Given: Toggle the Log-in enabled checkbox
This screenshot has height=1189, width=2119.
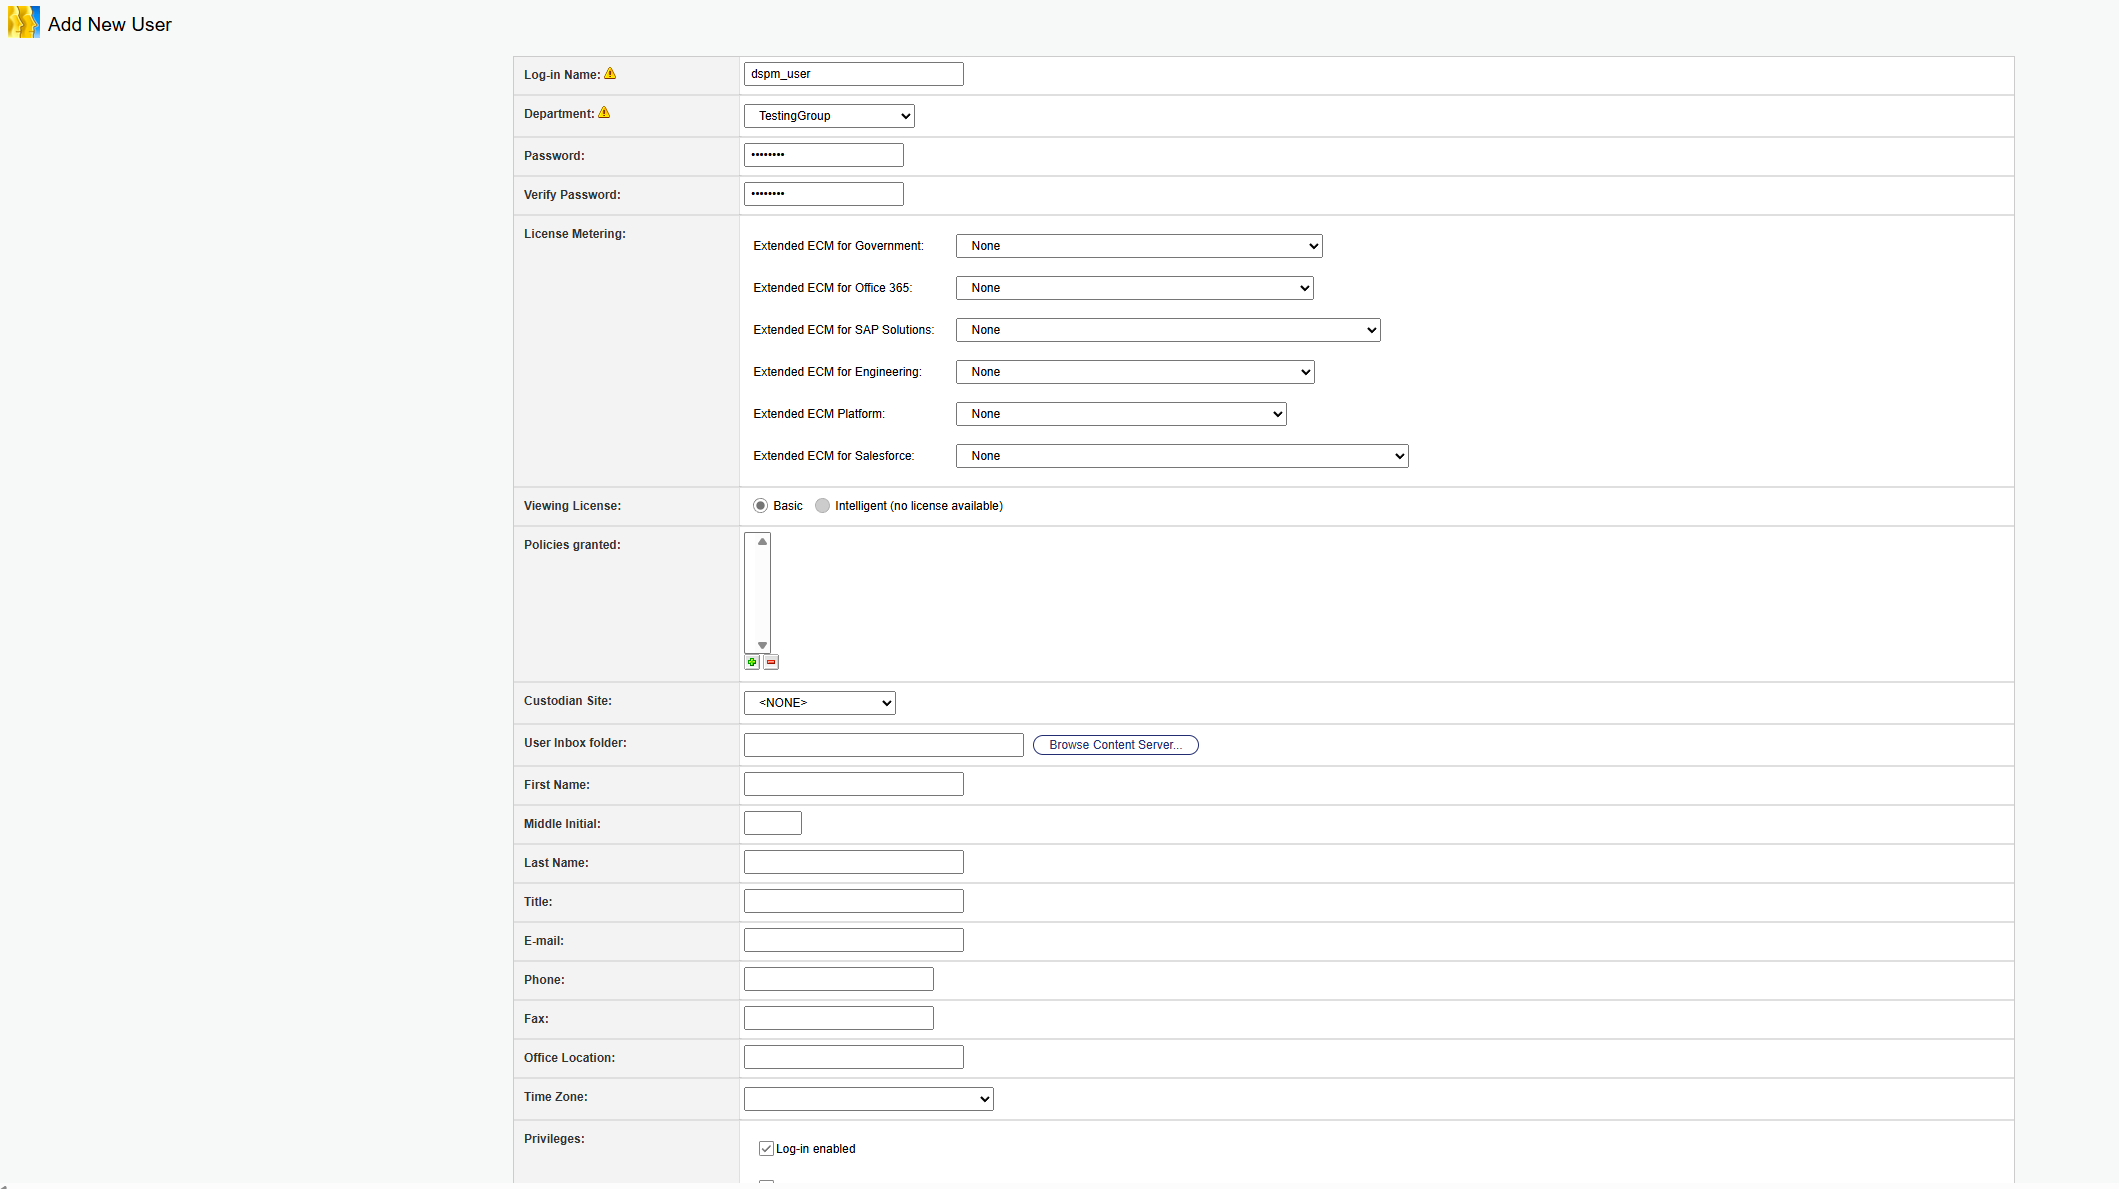Looking at the screenshot, I should pyautogui.click(x=766, y=1149).
